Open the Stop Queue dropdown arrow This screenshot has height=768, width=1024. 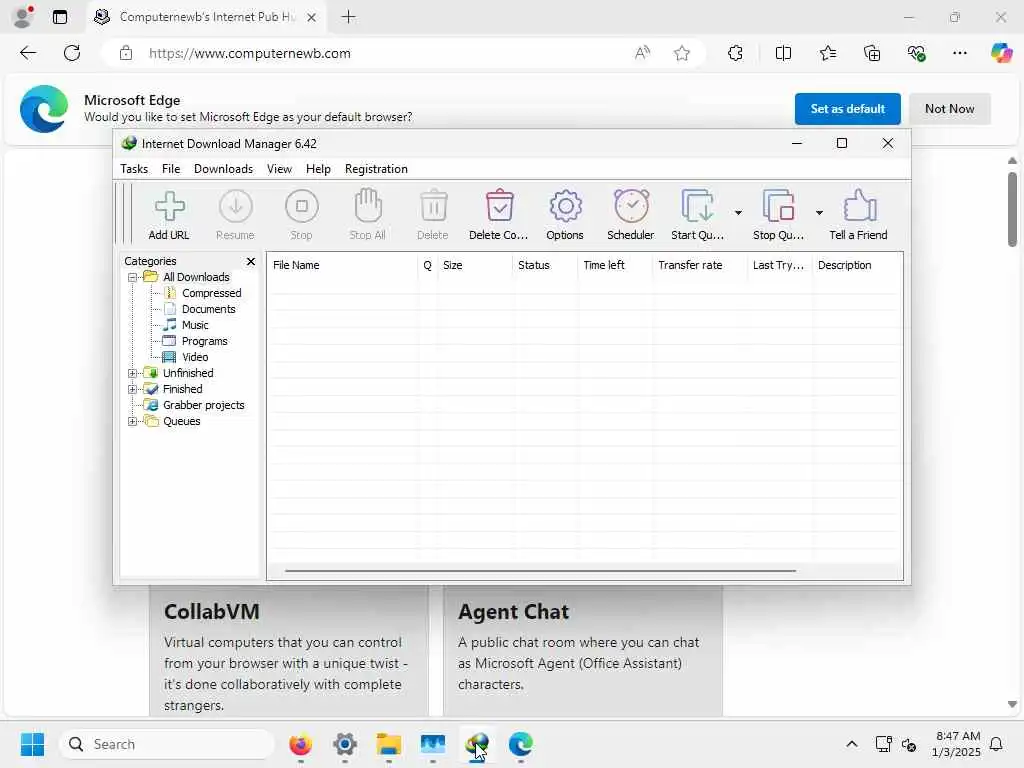pos(819,213)
